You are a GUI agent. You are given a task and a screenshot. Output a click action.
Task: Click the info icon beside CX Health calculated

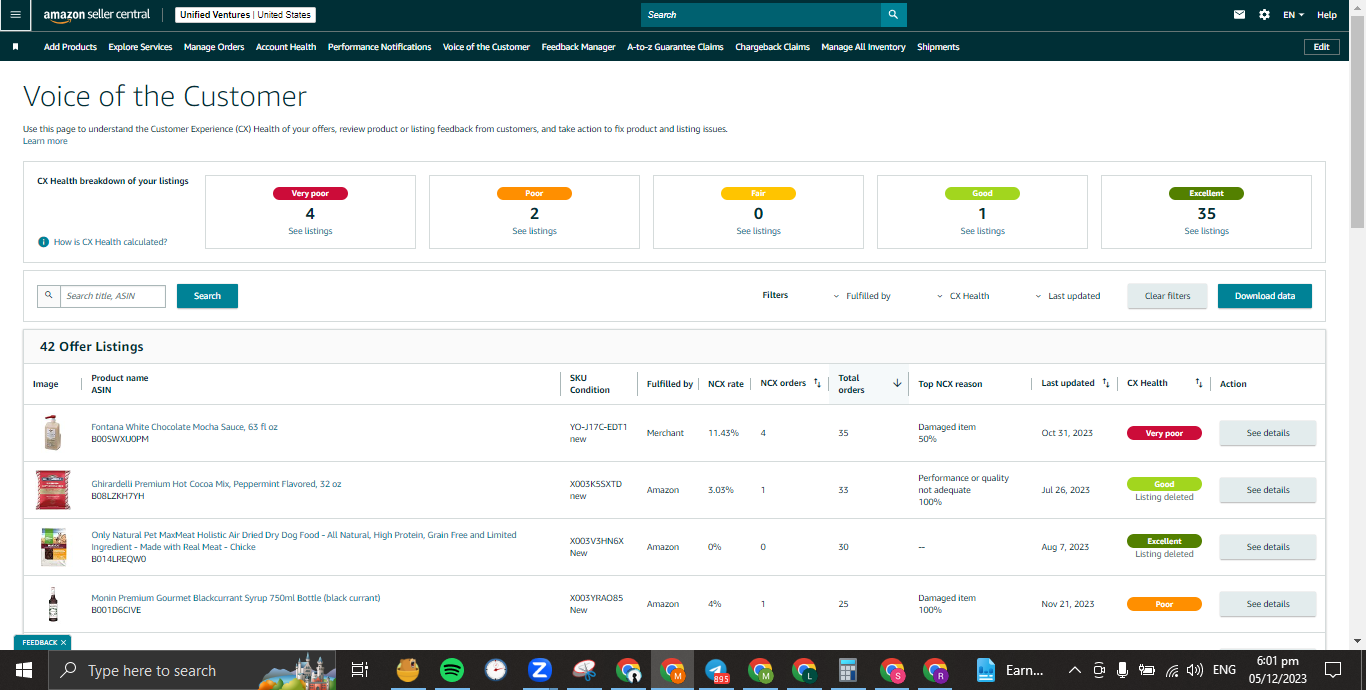[43, 242]
